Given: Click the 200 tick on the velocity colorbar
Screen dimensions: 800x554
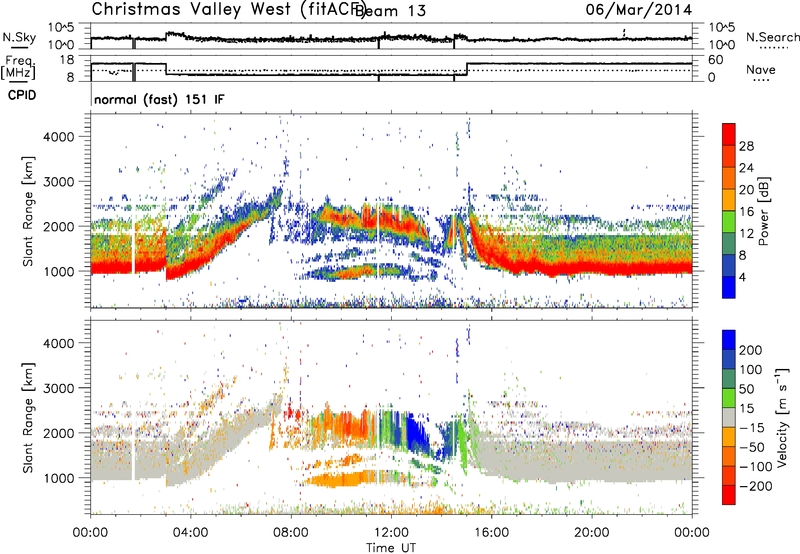Looking at the screenshot, I should pos(751,350).
